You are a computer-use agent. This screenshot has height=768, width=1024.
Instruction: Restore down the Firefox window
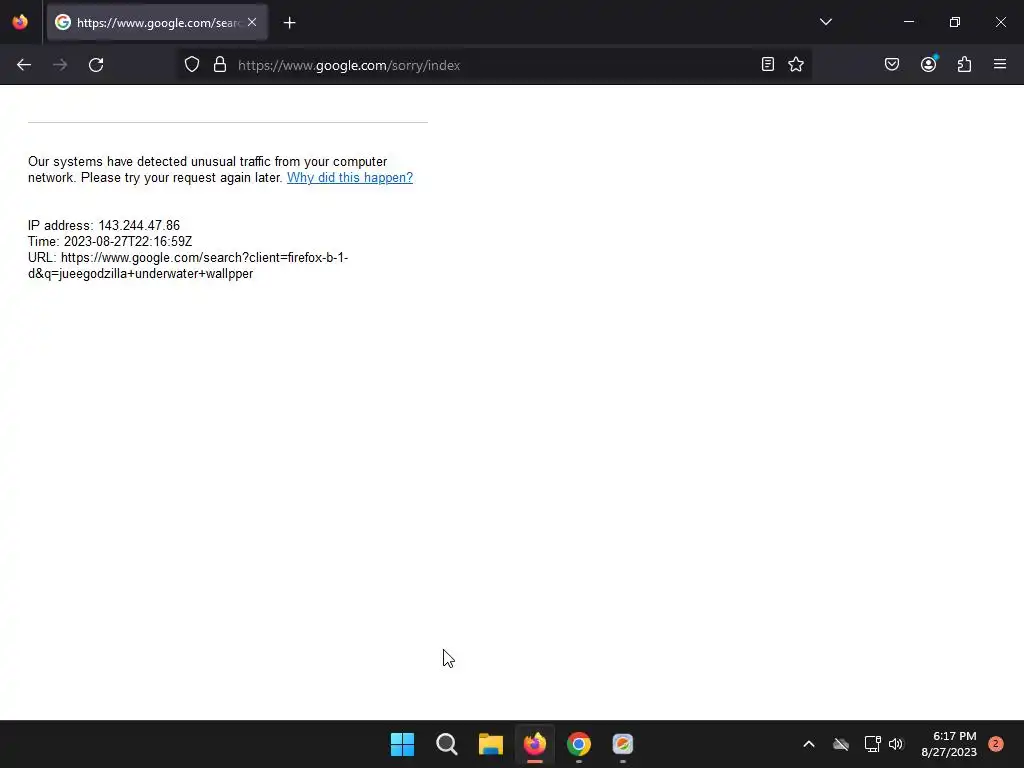(x=955, y=22)
